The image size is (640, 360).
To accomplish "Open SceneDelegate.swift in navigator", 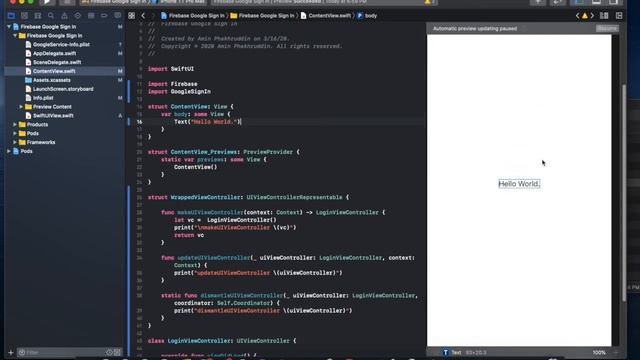I will coord(57,62).
